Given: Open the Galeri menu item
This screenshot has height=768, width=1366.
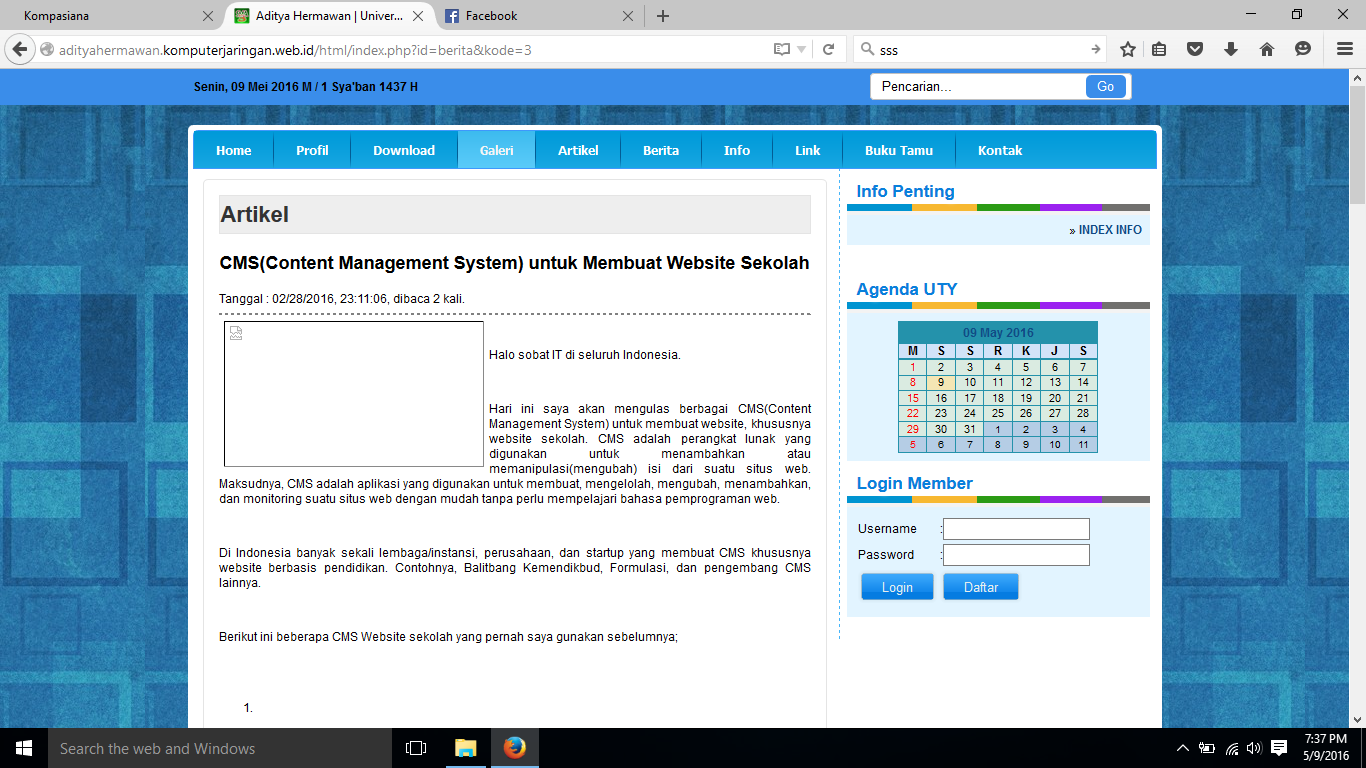Looking at the screenshot, I should (x=496, y=150).
